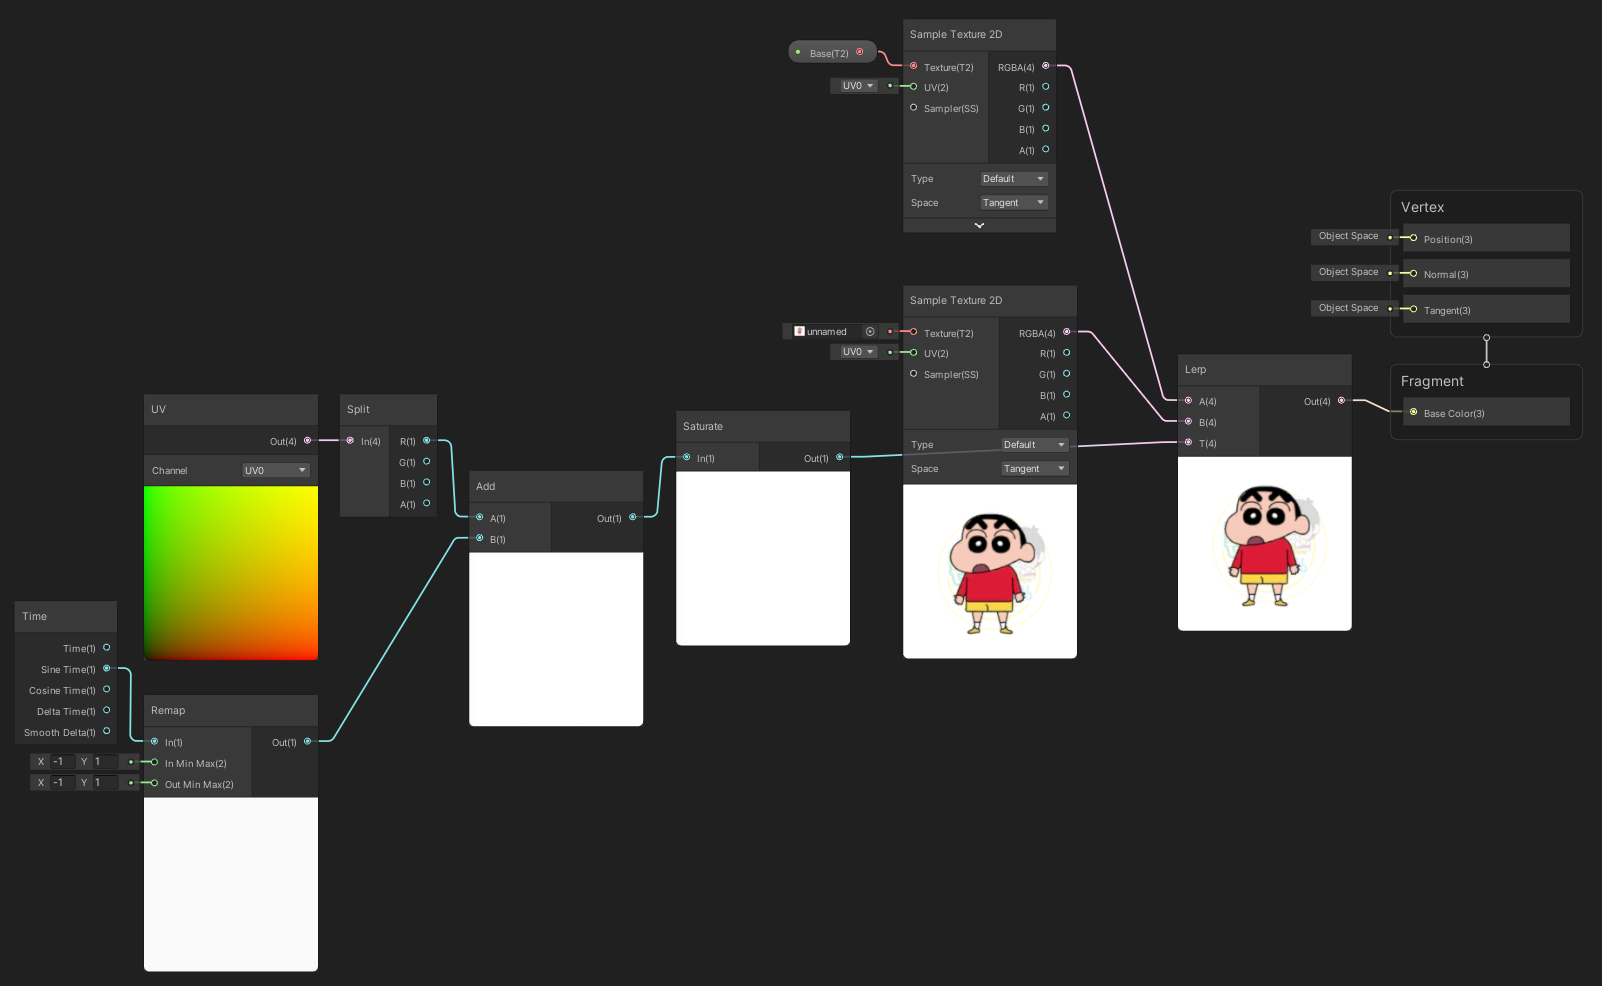Viewport: 1602px width, 986px height.
Task: Select the Base(T2) property pill
Action: [x=832, y=52]
